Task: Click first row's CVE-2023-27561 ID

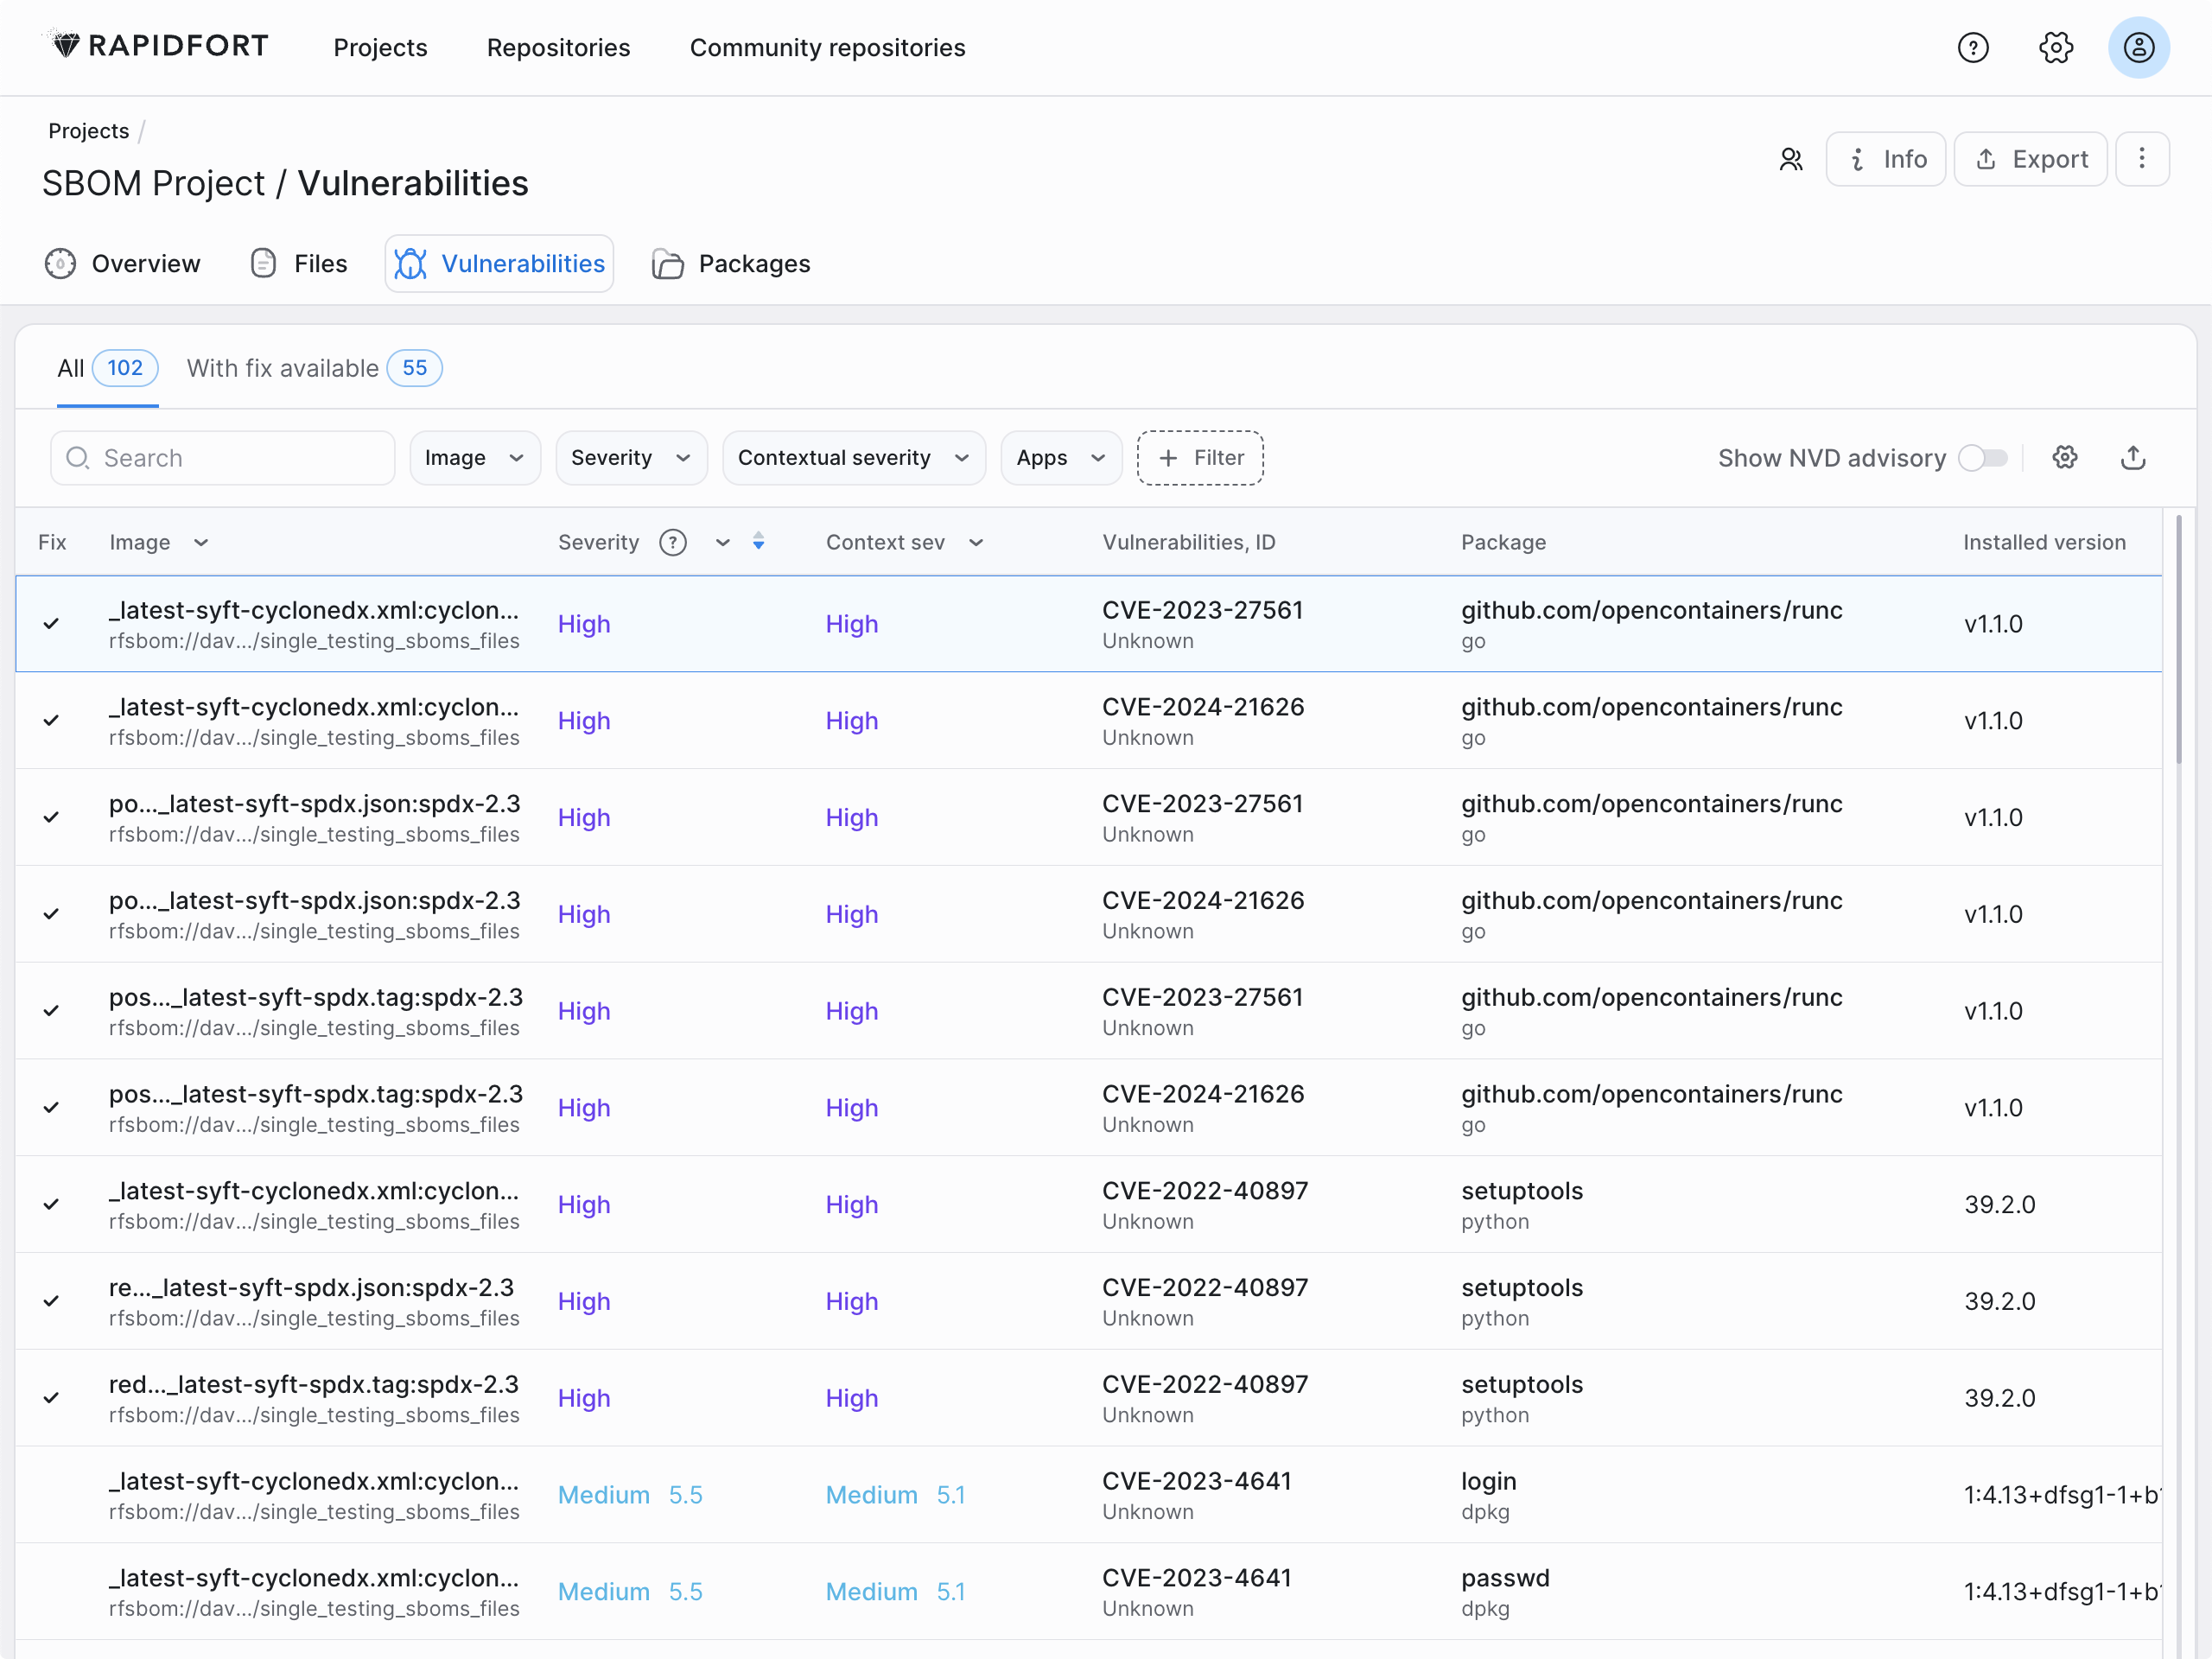Action: [x=1202, y=610]
